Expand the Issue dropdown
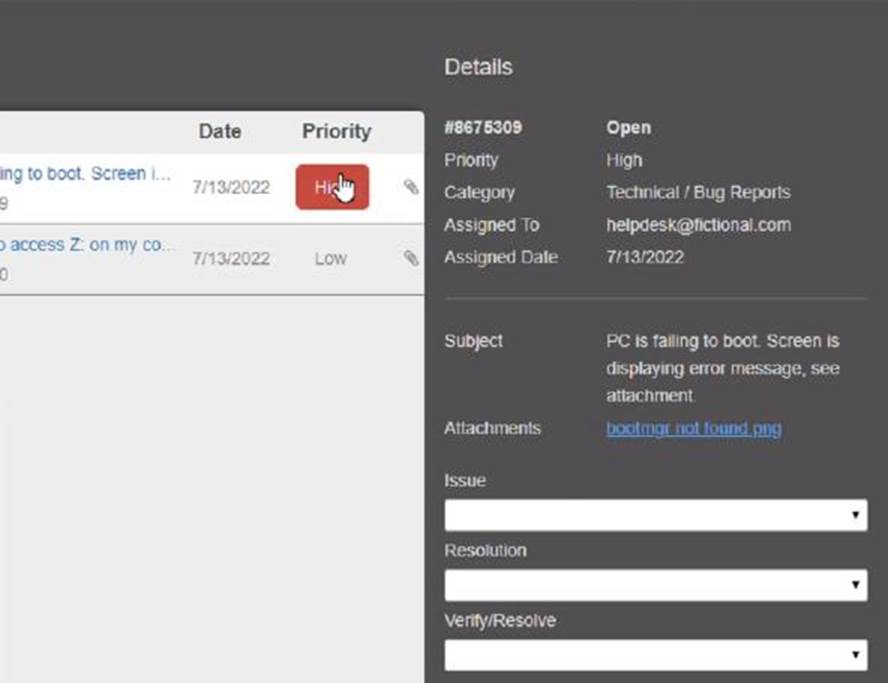 [x=655, y=516]
